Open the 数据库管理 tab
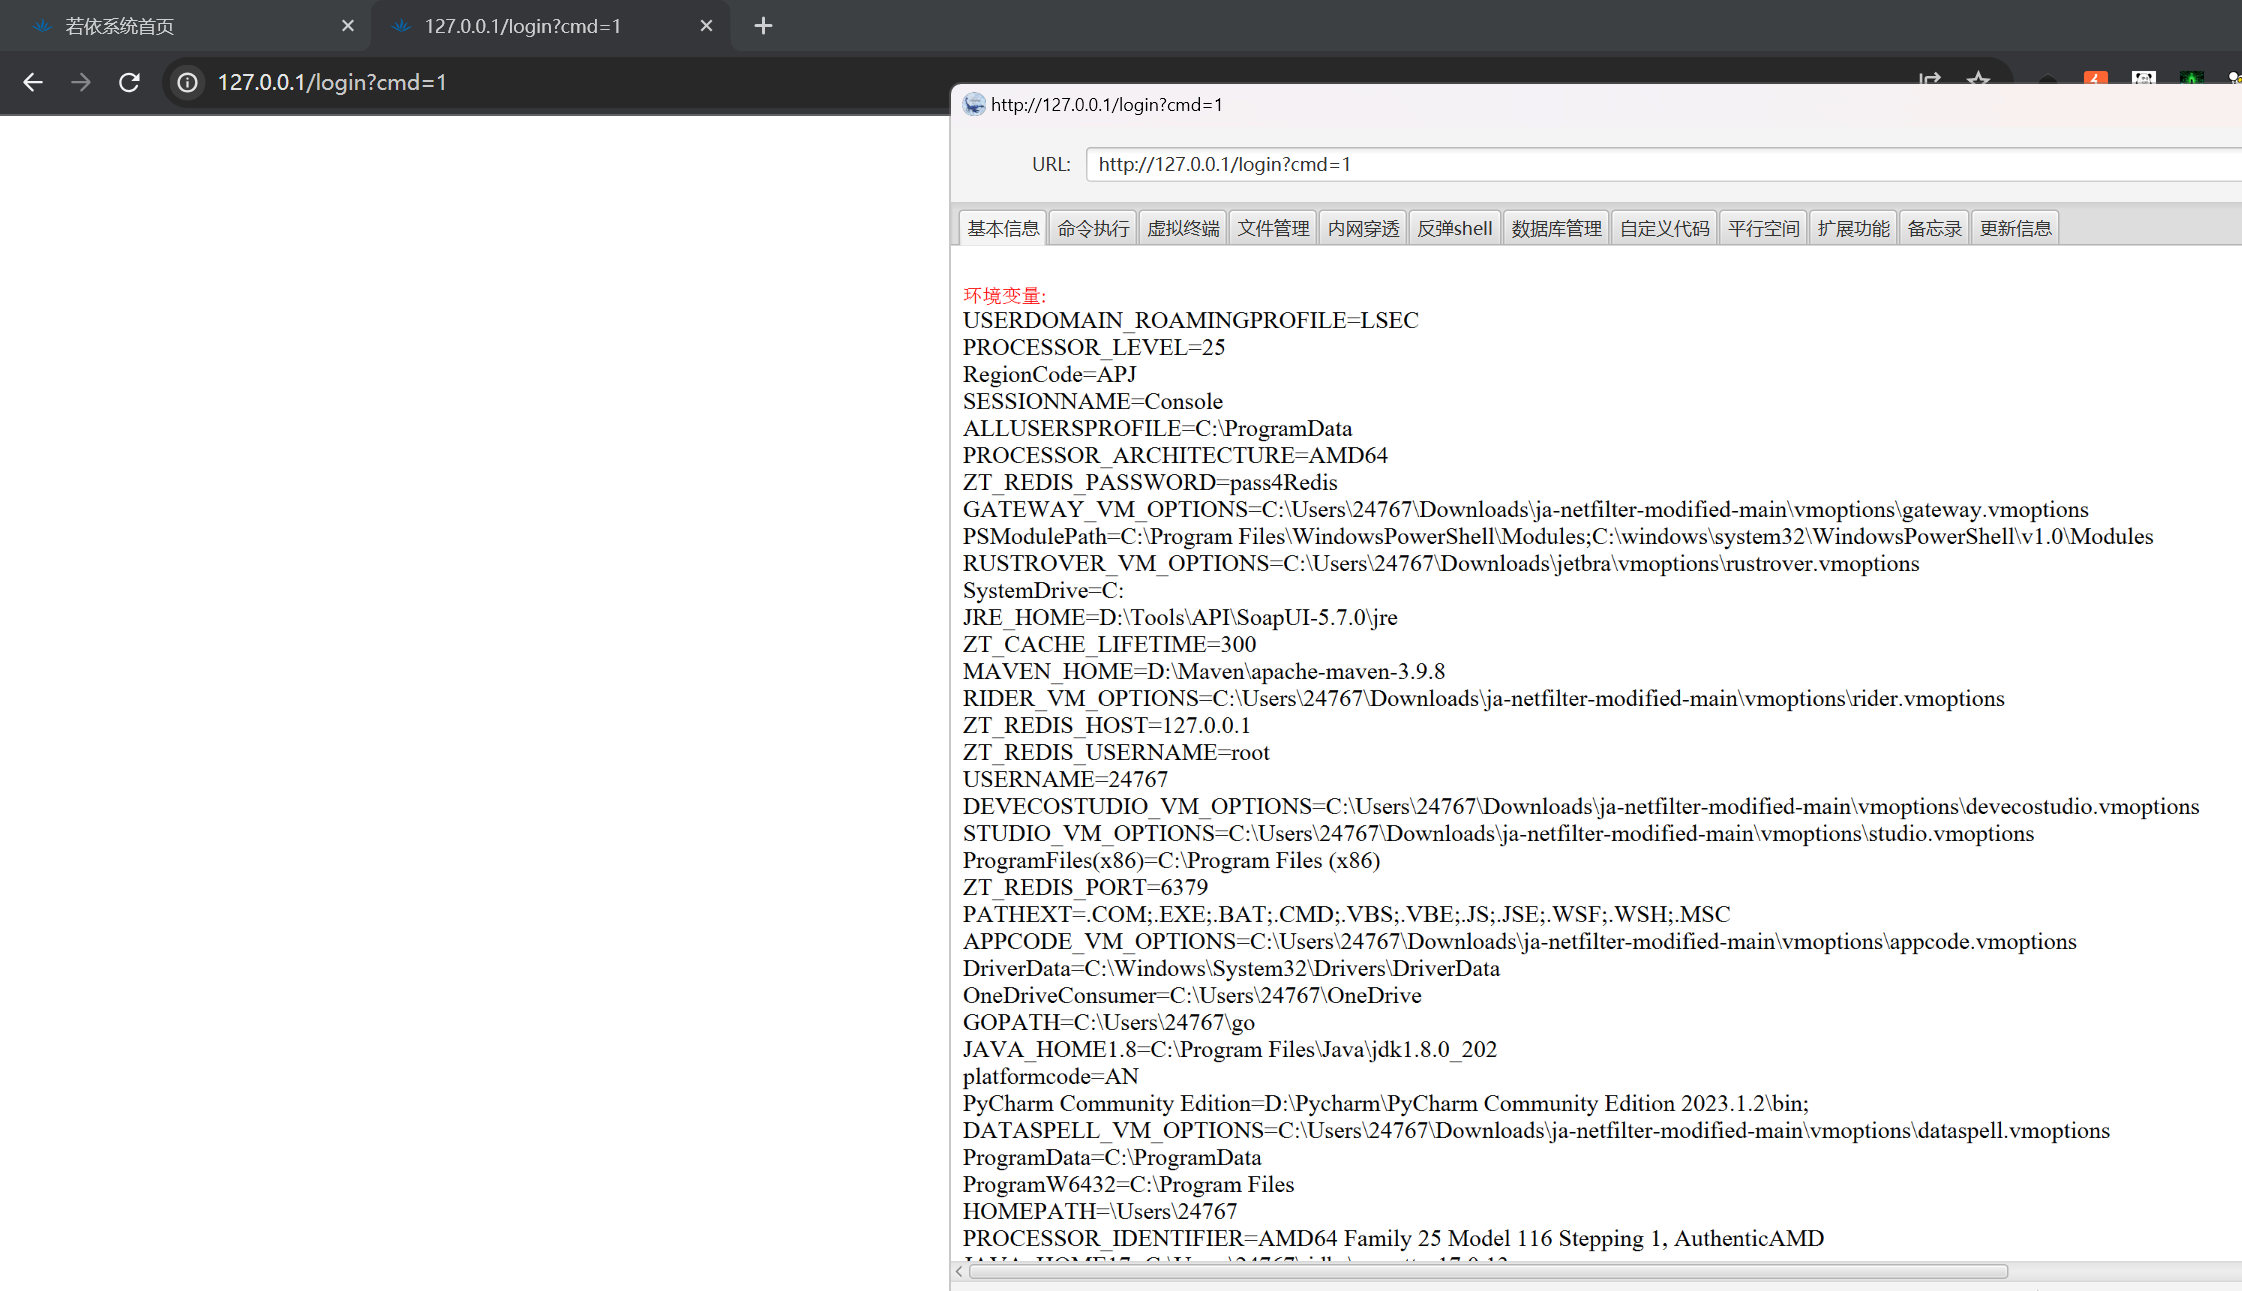 [x=1556, y=228]
